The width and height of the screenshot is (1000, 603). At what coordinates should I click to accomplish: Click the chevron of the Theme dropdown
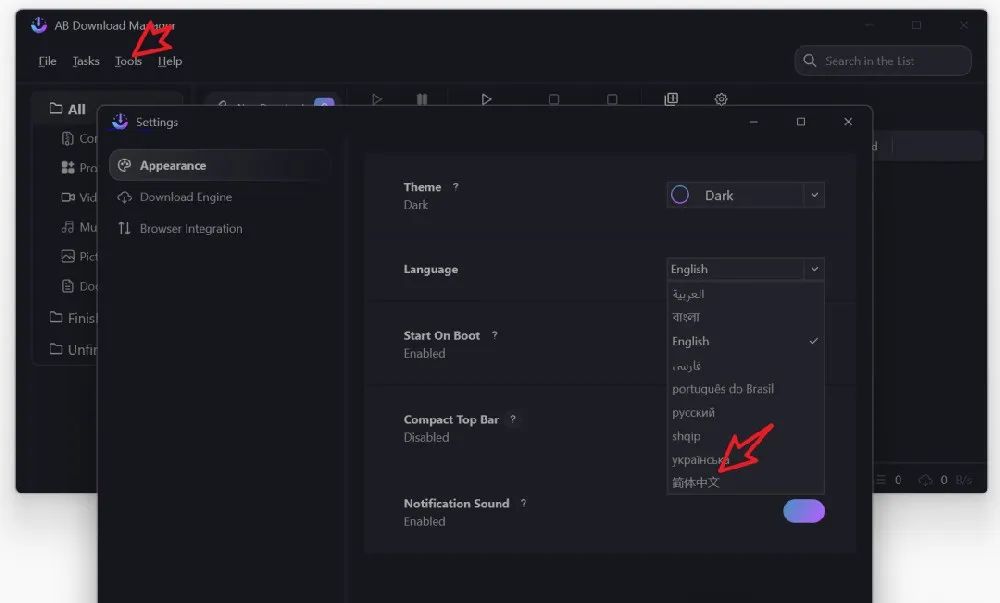814,195
